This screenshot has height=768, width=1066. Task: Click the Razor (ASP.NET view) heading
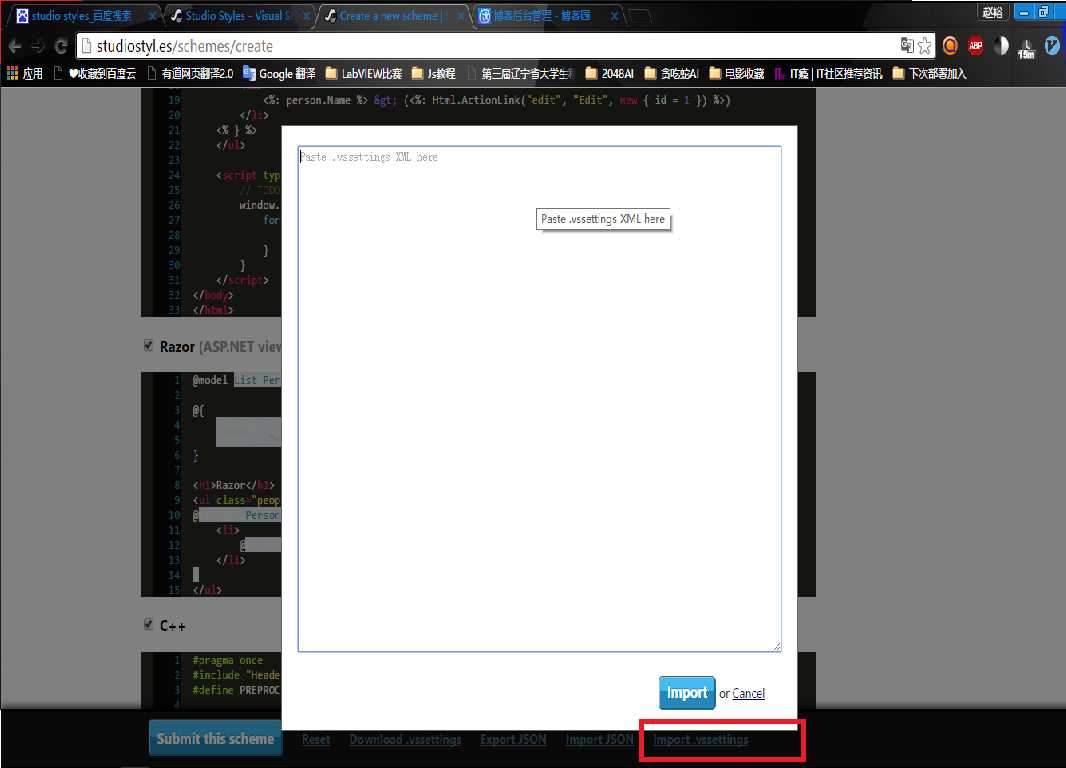[220, 347]
